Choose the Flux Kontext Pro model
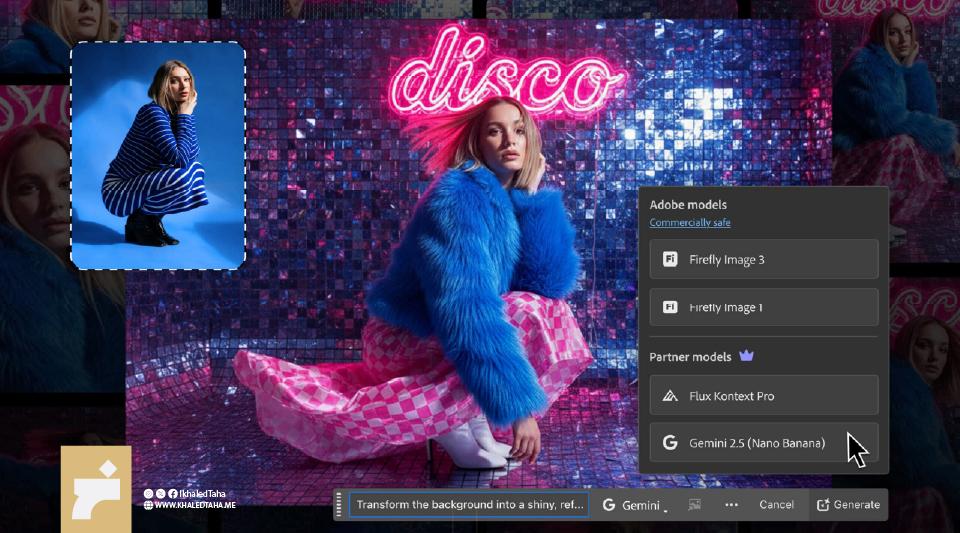Image resolution: width=960 pixels, height=533 pixels. click(764, 396)
